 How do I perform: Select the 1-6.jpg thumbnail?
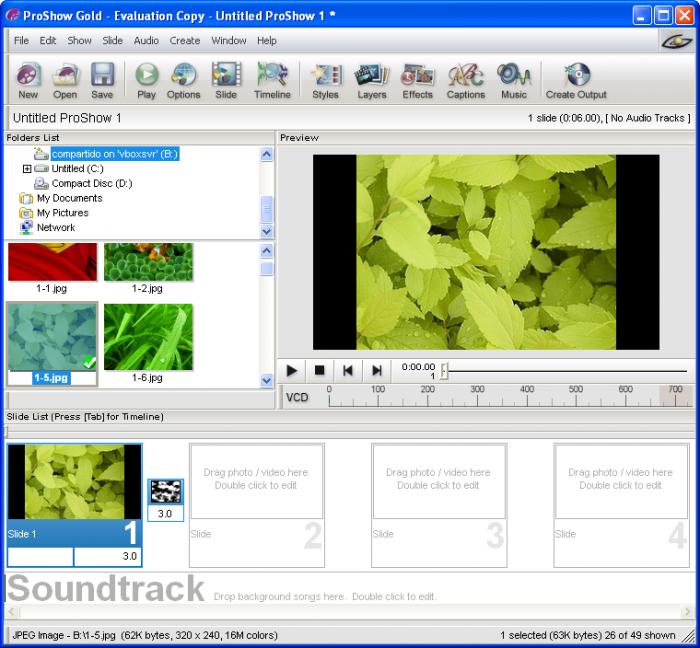(148, 337)
